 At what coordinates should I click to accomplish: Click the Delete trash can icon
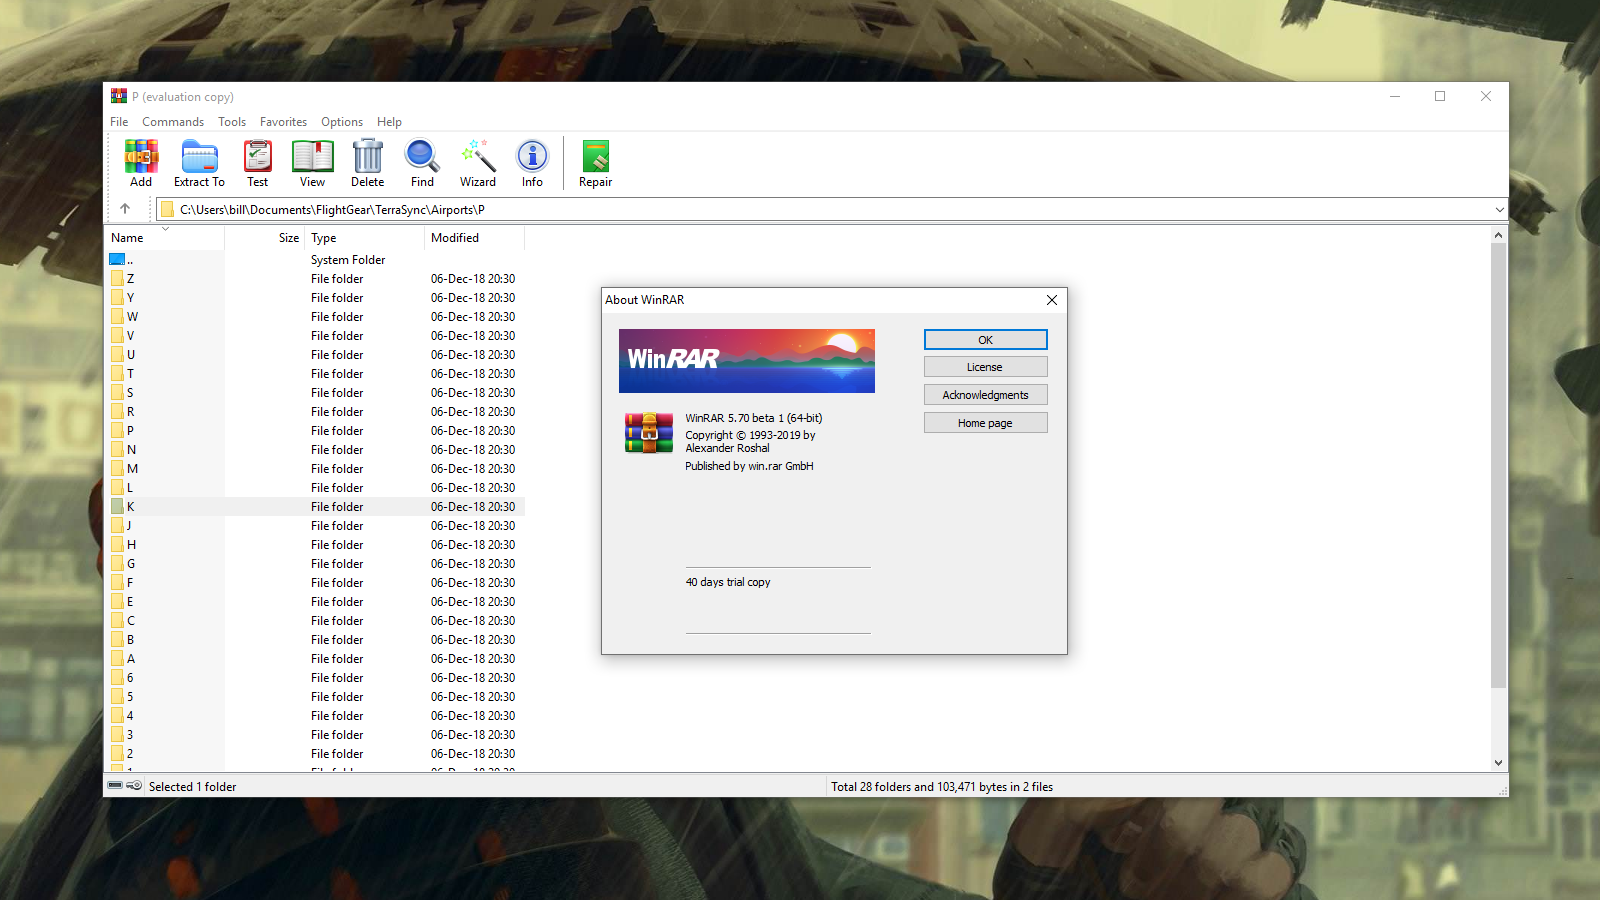(x=368, y=157)
